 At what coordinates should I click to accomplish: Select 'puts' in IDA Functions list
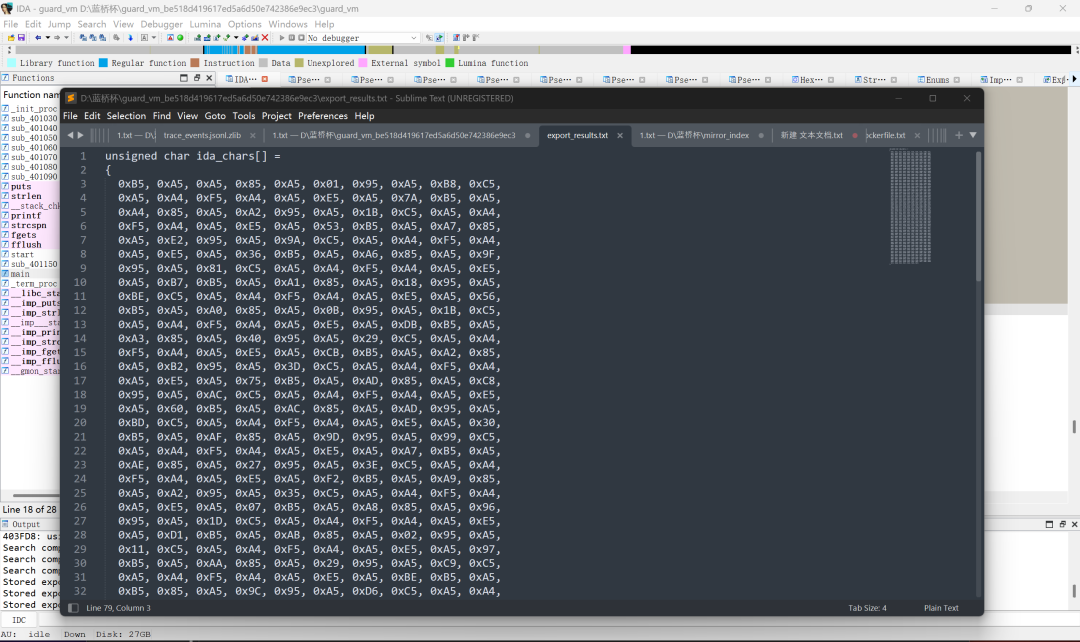(21, 187)
